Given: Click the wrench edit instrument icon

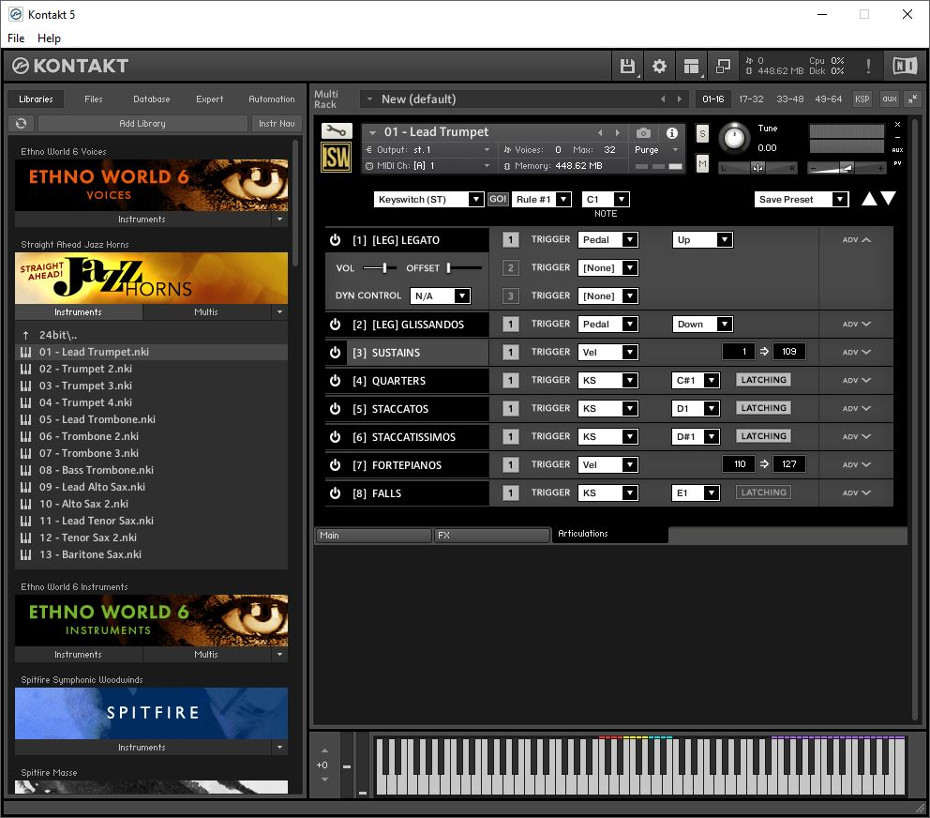Looking at the screenshot, I should point(336,131).
